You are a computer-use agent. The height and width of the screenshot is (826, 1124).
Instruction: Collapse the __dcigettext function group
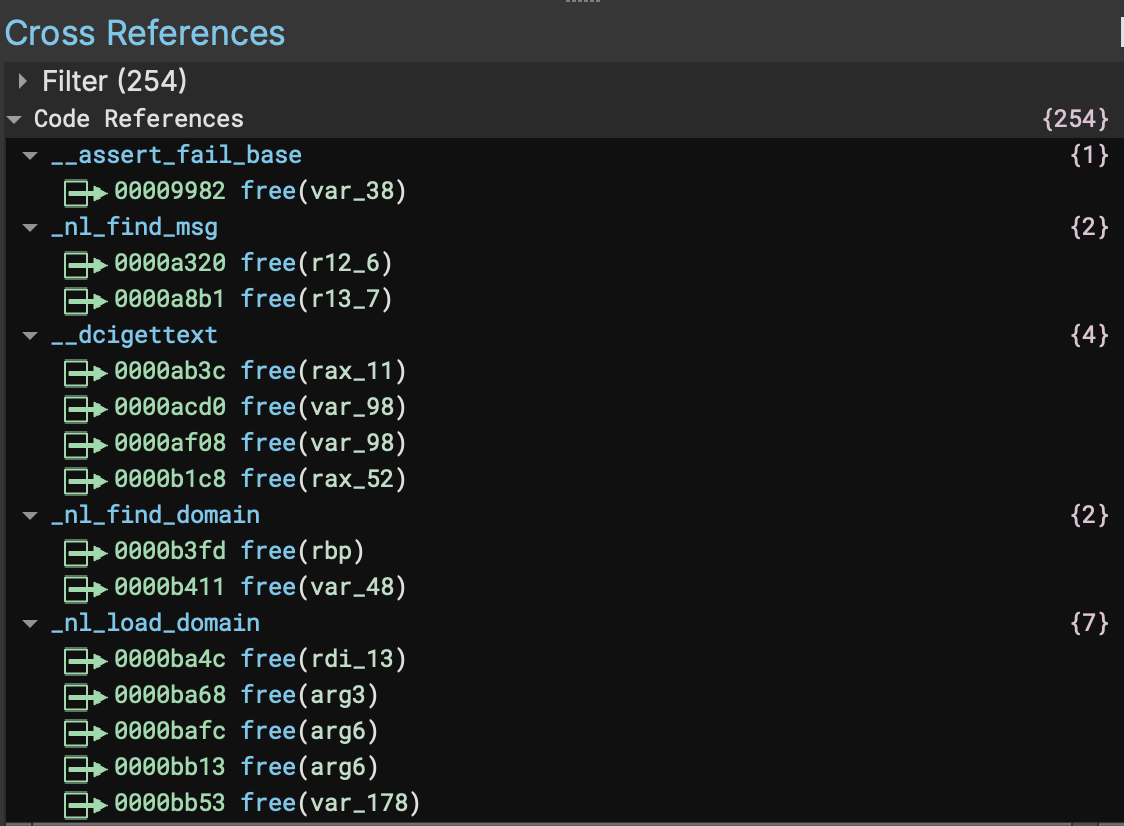(x=31, y=335)
